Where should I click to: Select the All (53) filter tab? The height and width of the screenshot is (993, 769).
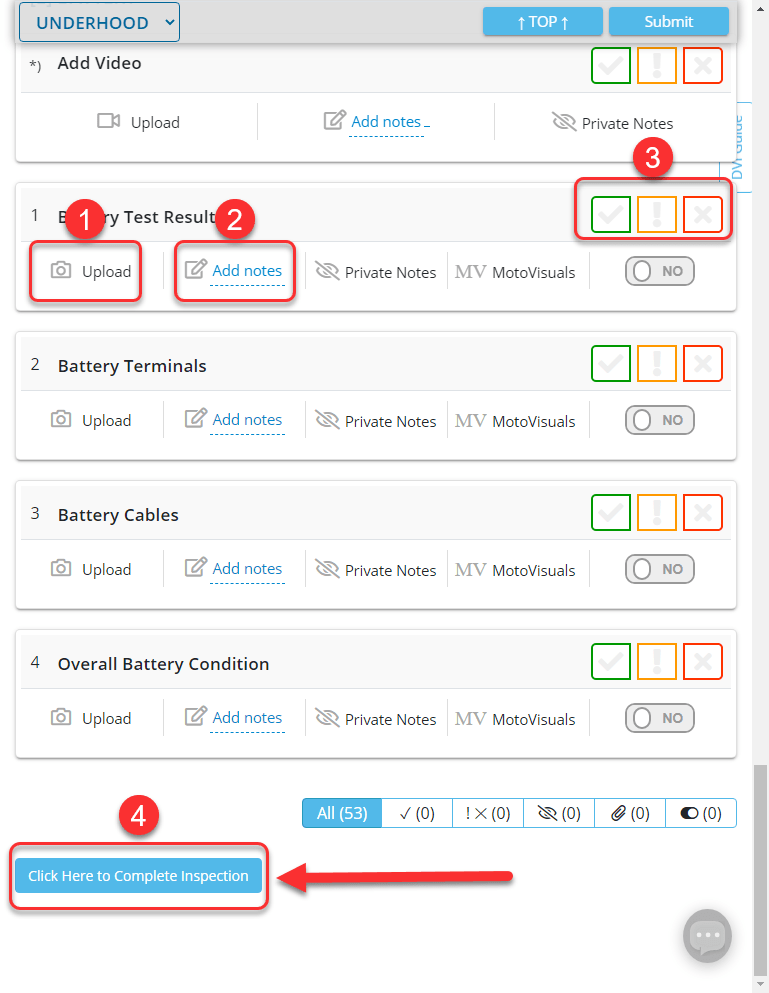(x=342, y=813)
